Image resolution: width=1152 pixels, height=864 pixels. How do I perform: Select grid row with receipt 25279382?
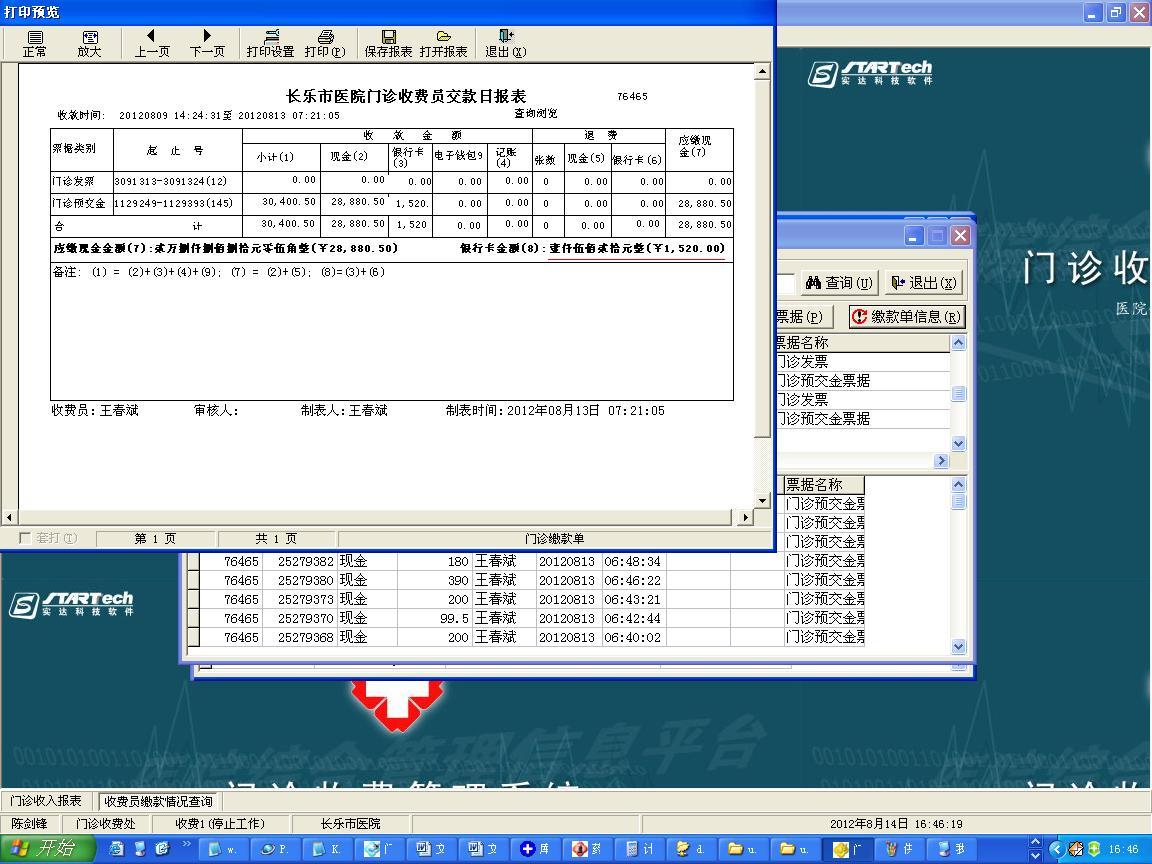click(x=525, y=561)
